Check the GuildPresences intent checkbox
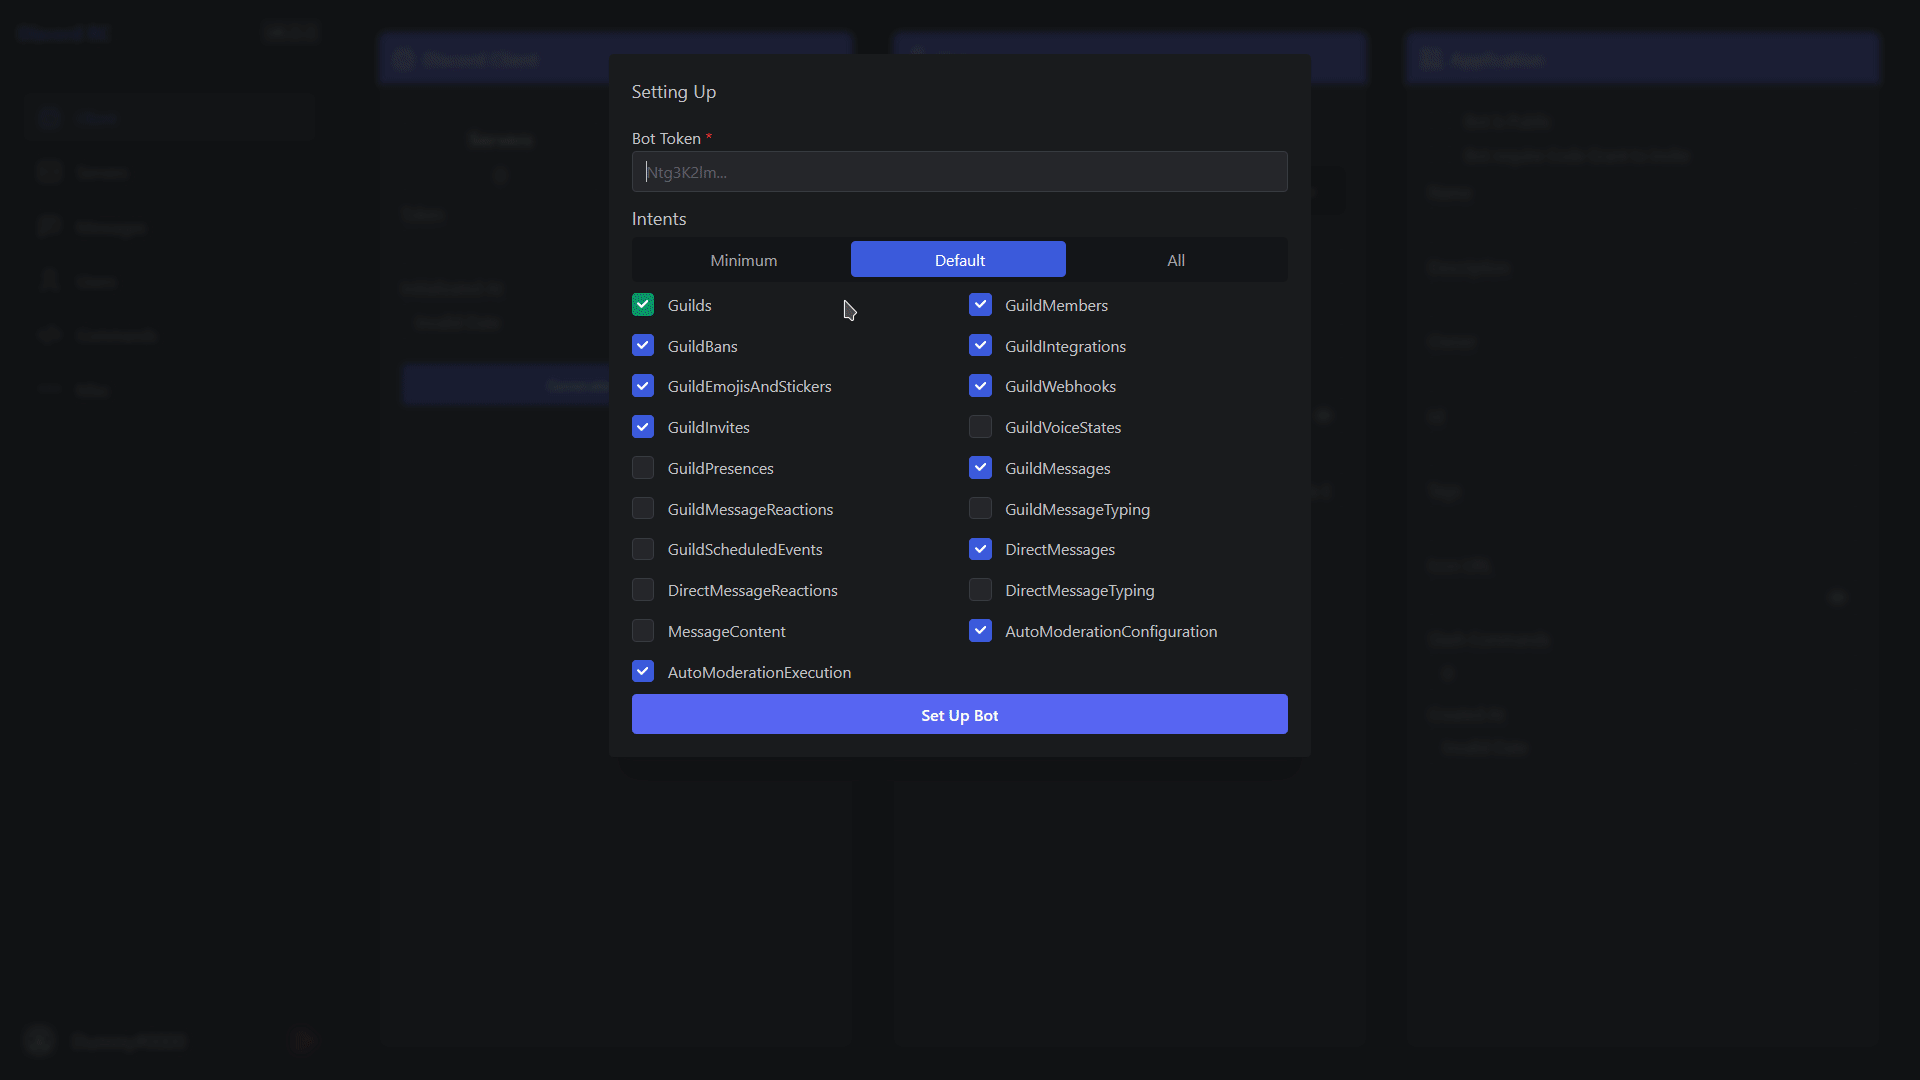1920x1080 pixels. [643, 468]
